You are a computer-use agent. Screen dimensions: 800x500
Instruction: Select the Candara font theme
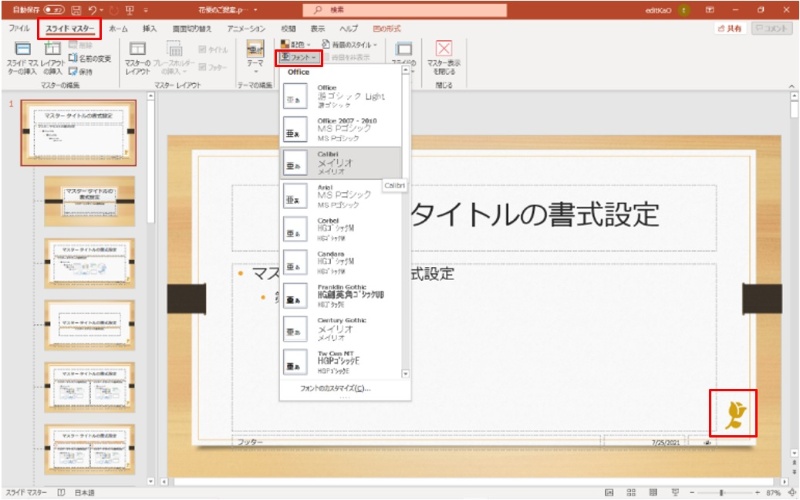point(341,262)
